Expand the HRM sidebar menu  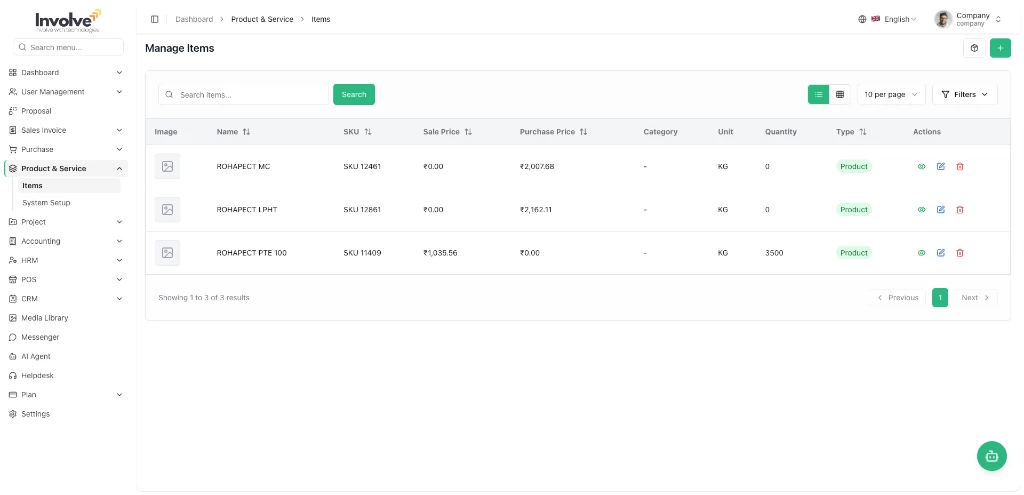coord(65,260)
